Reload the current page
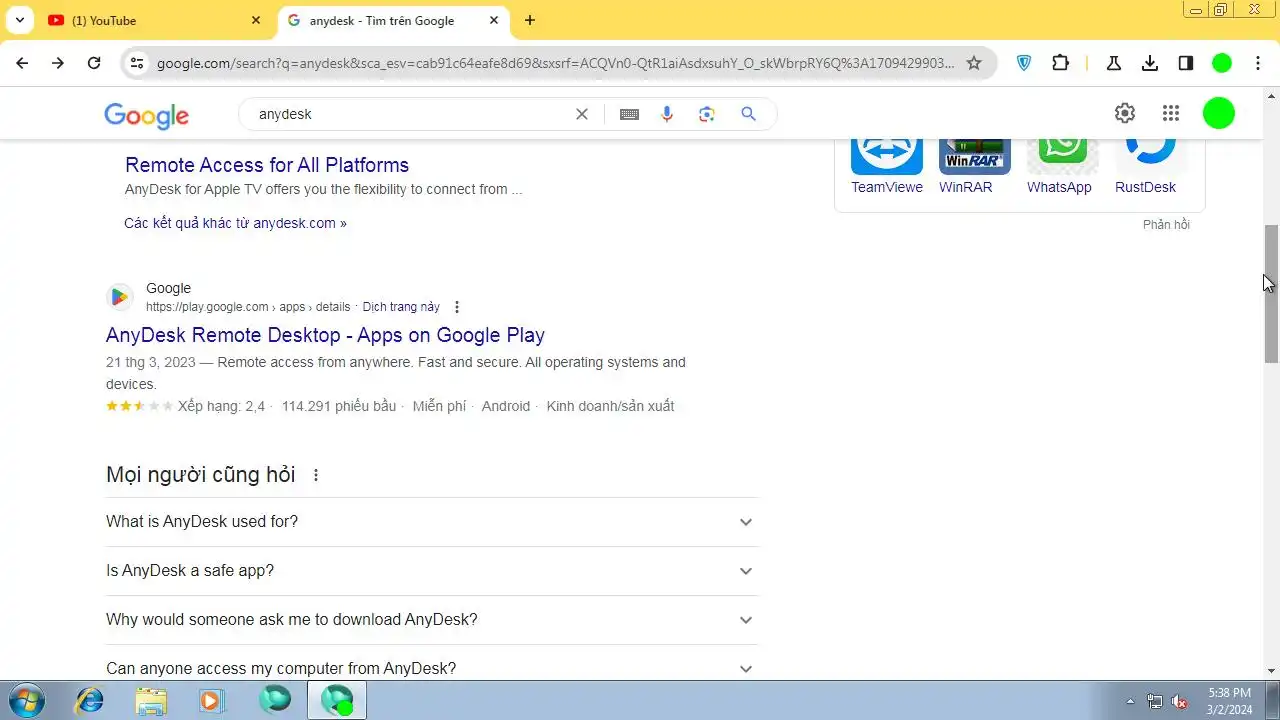1280x720 pixels. click(x=94, y=63)
